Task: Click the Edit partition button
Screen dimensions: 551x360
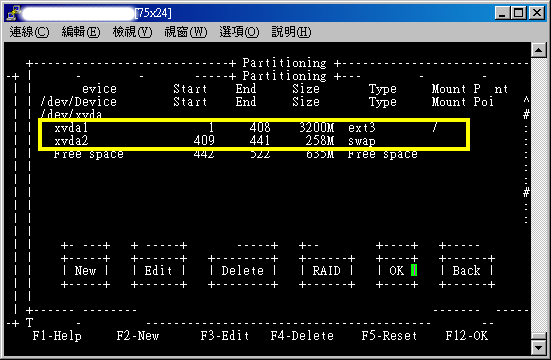Action: [x=158, y=271]
